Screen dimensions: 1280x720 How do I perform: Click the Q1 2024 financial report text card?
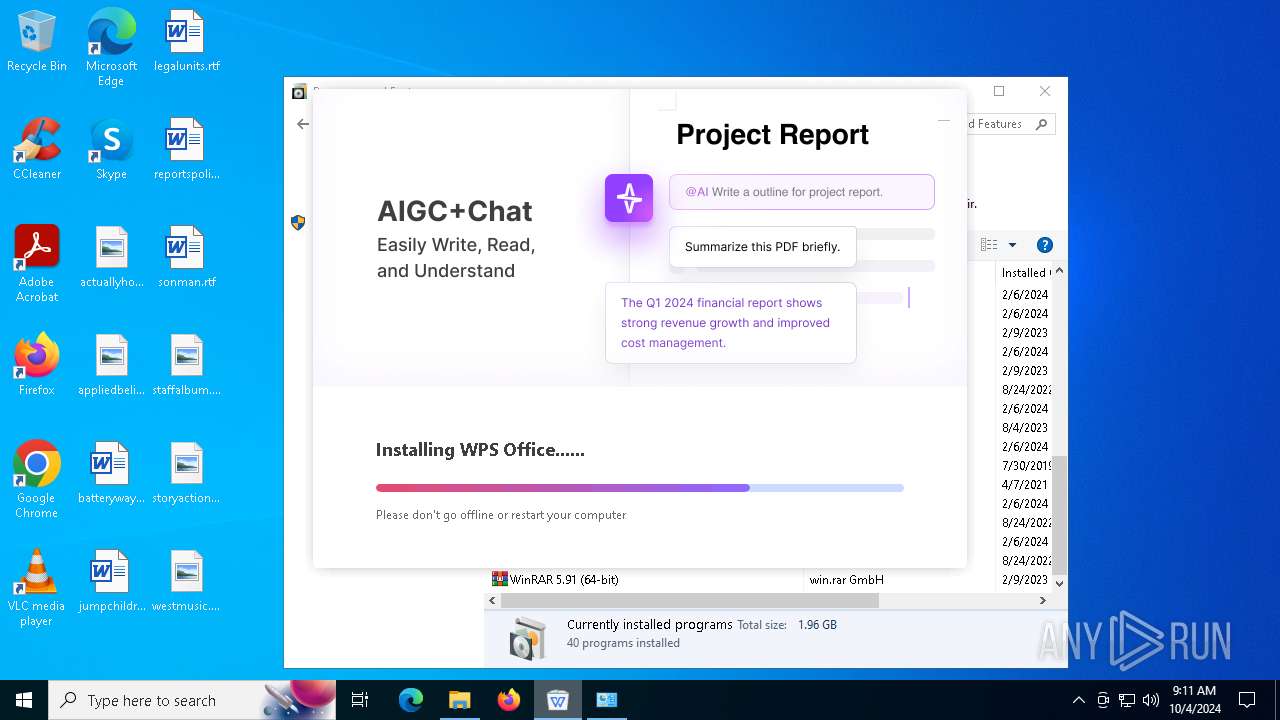[731, 323]
